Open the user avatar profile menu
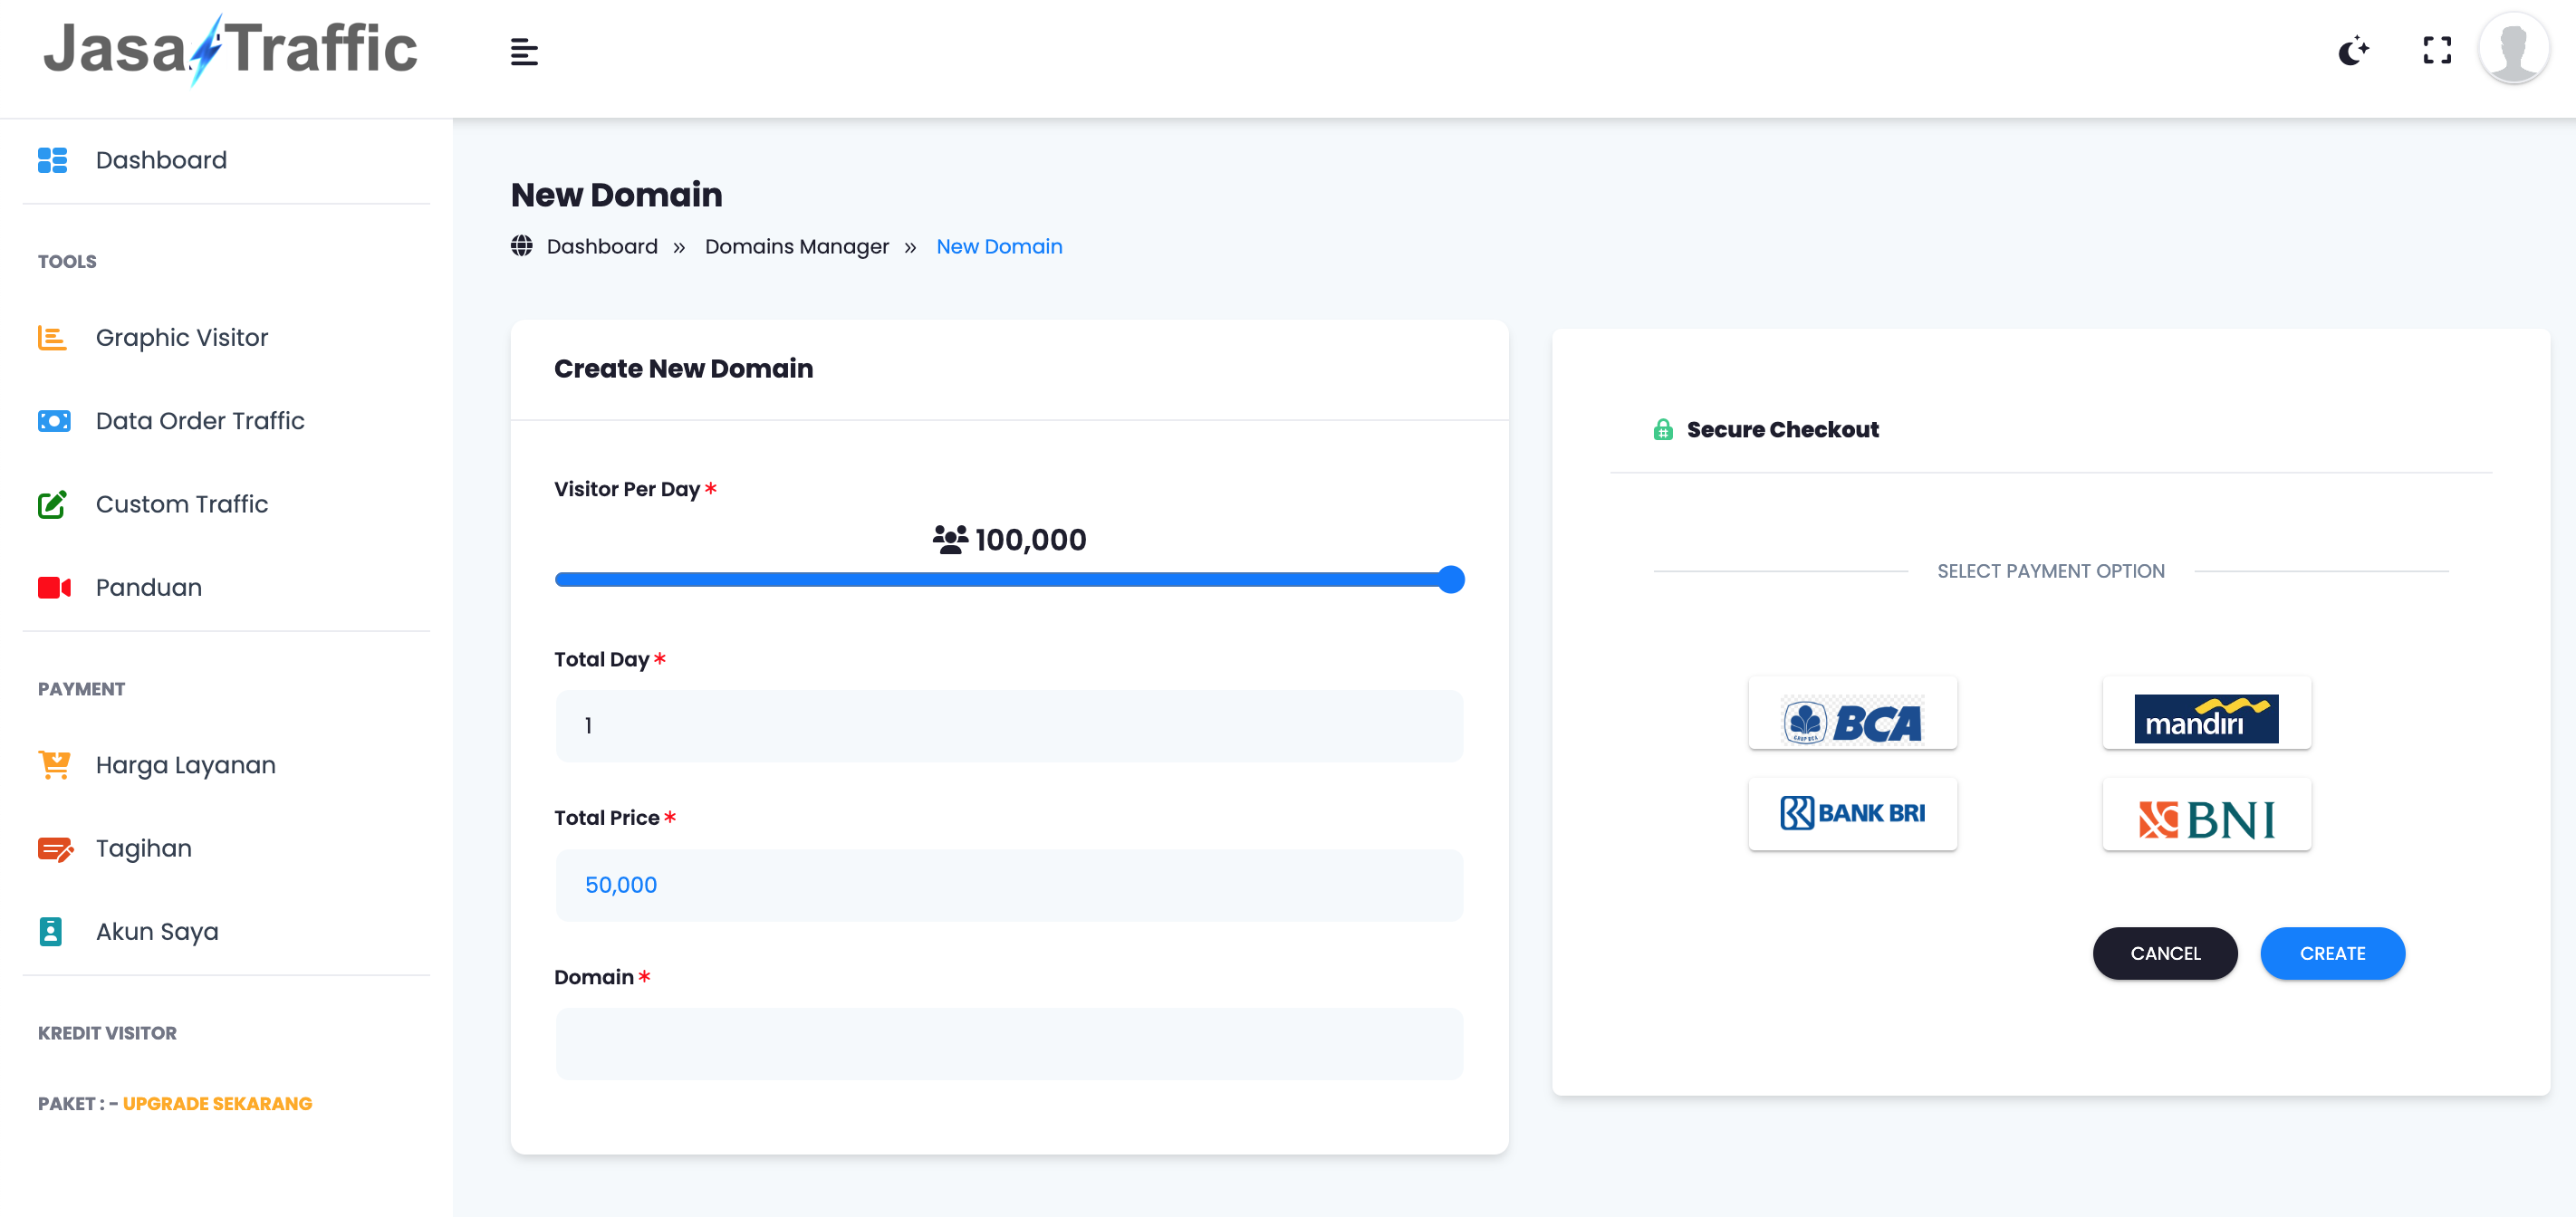The image size is (2576, 1217). click(x=2513, y=49)
